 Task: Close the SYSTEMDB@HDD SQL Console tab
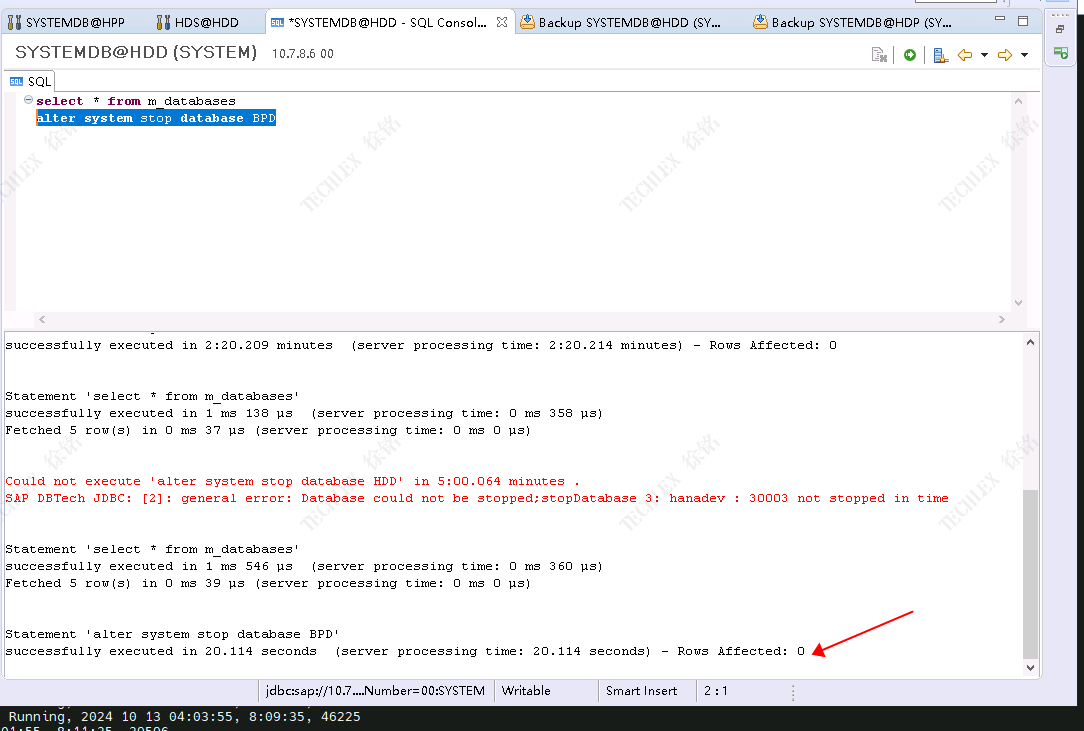[x=501, y=22]
